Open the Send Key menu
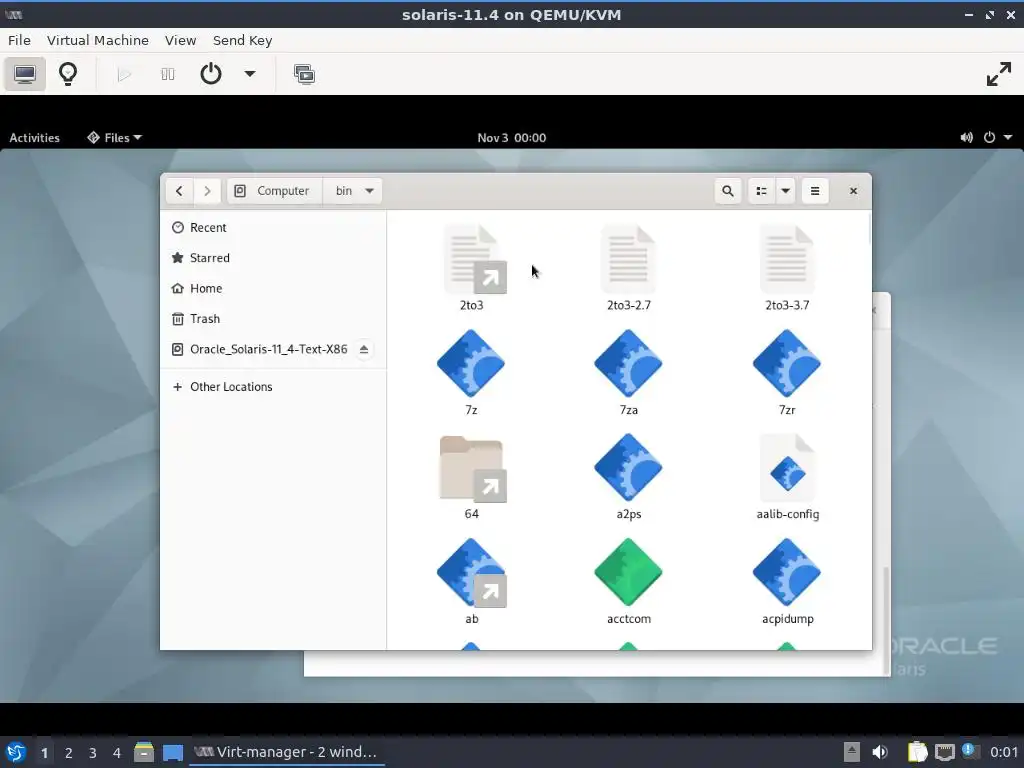 tap(242, 40)
